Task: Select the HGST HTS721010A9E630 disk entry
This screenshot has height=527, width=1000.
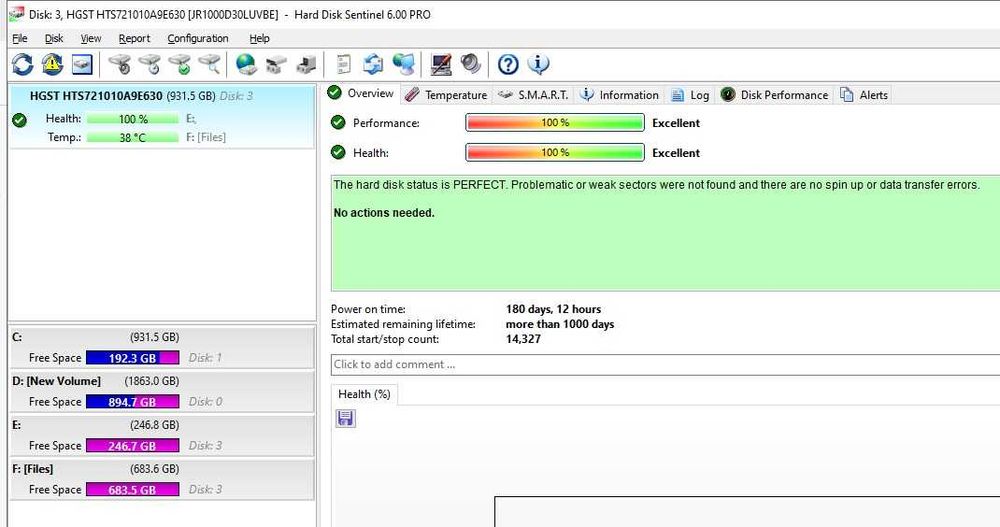Action: 162,116
